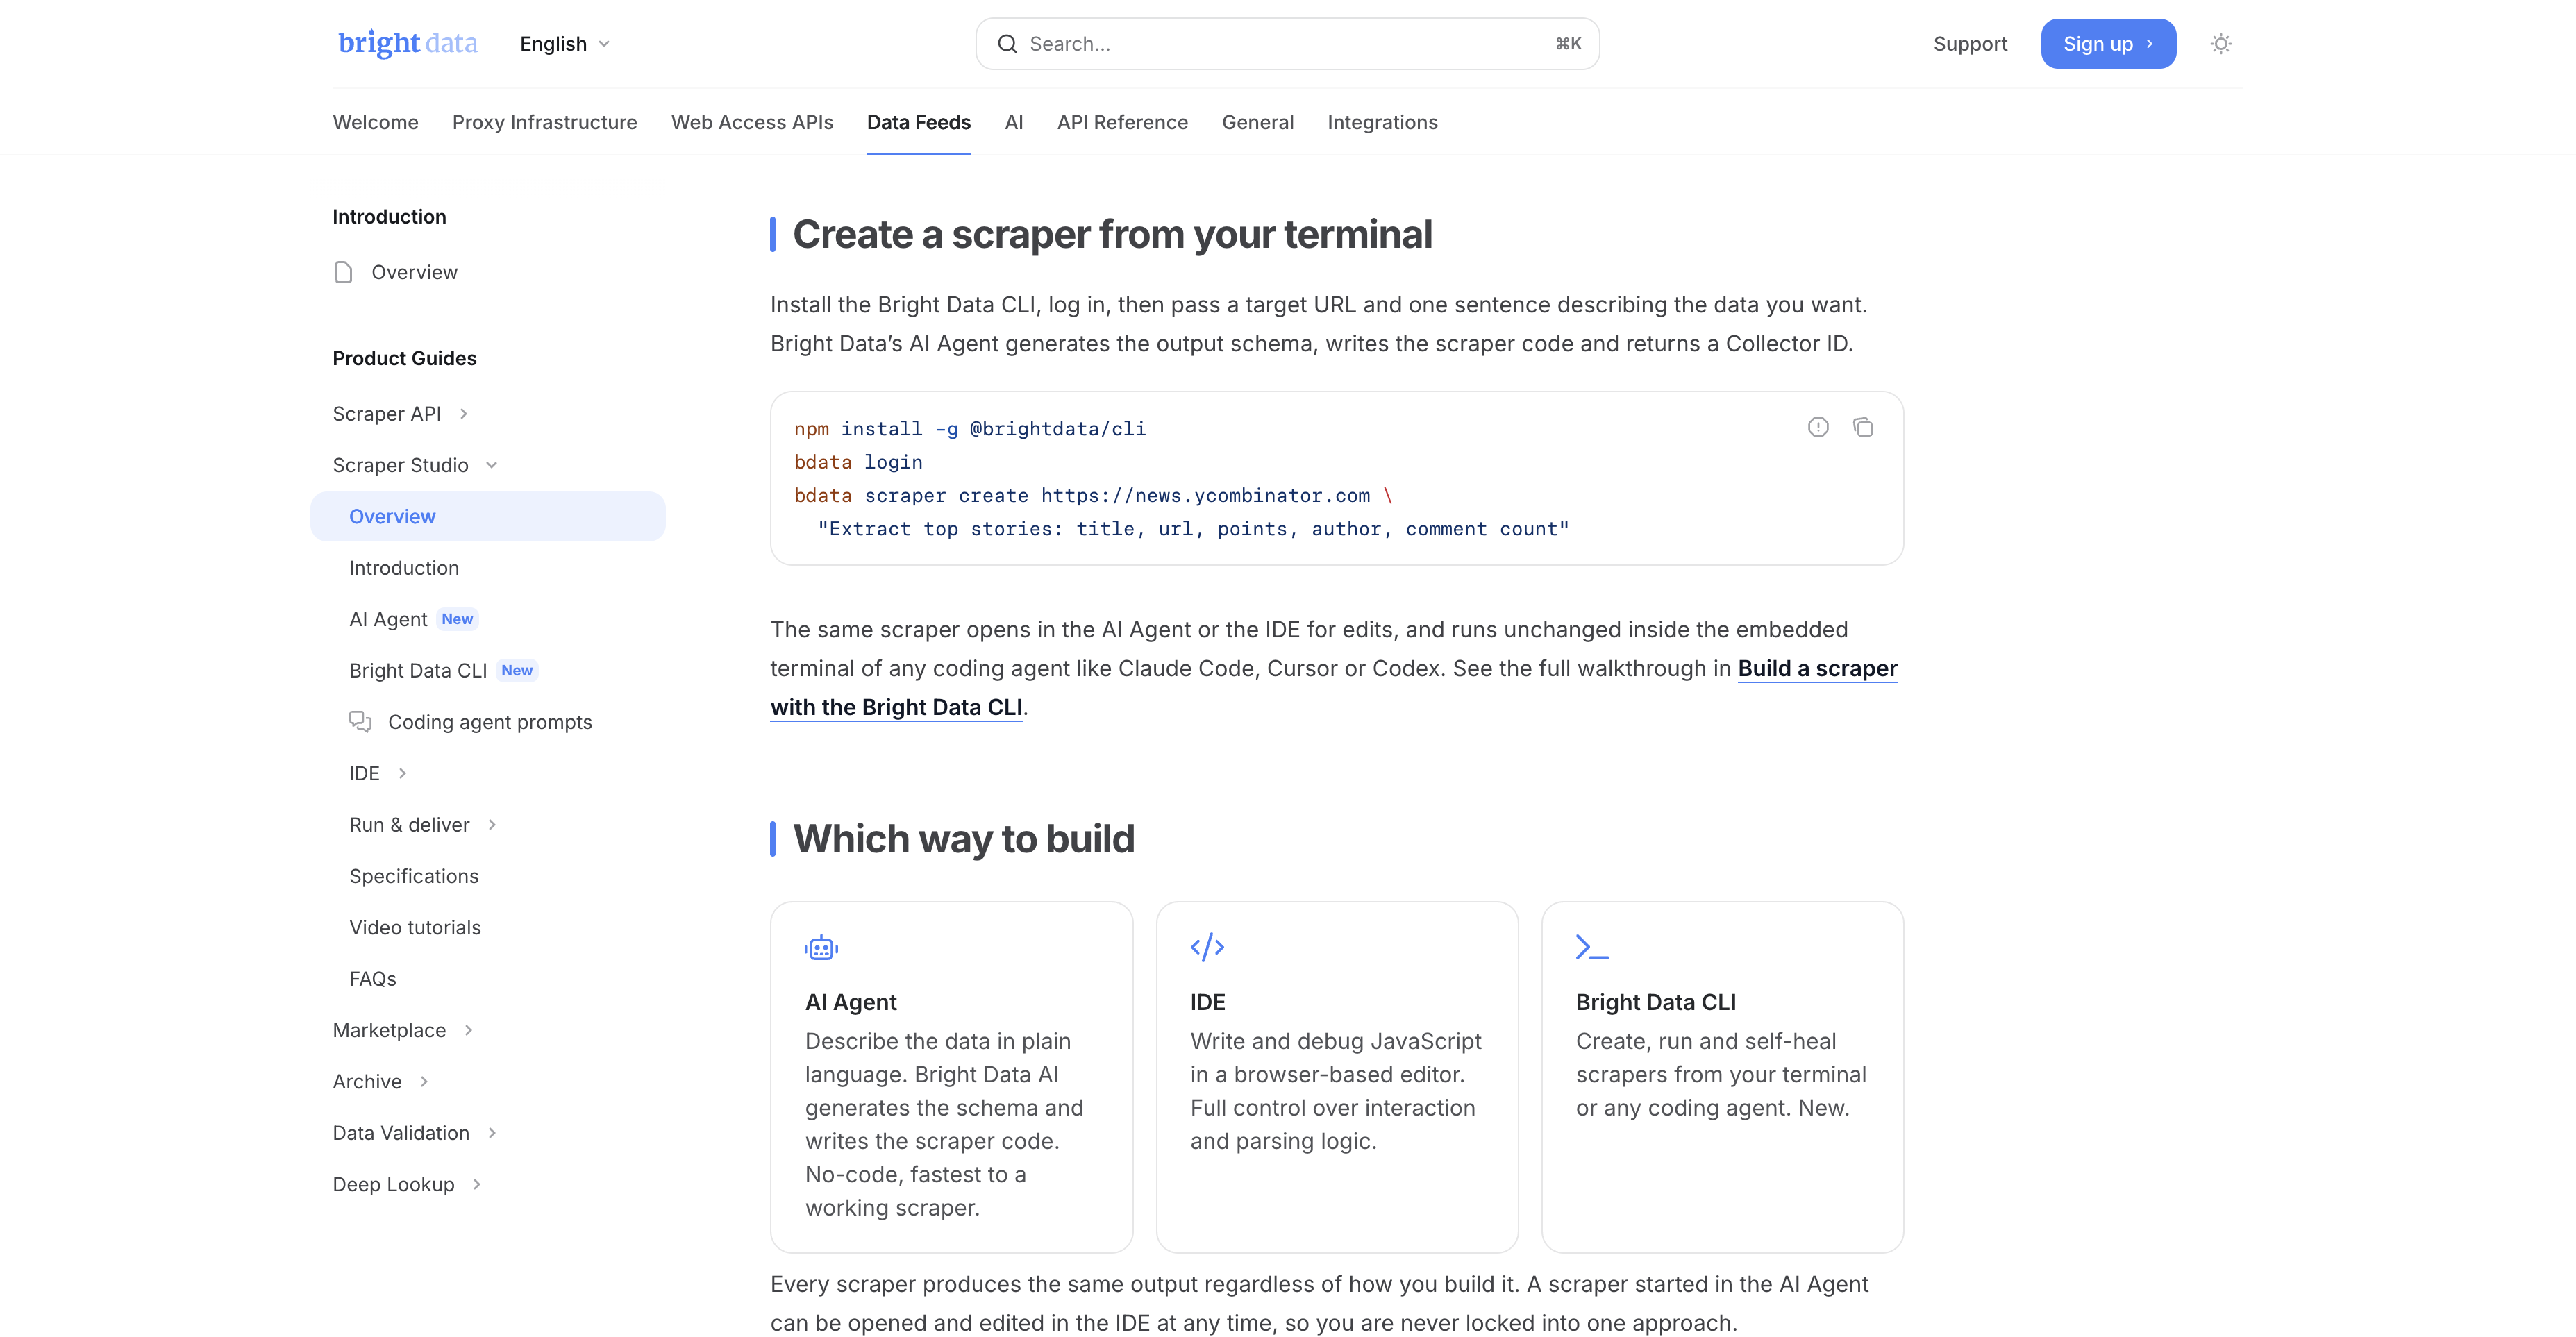This screenshot has width=2576, height=1337.
Task: Focus the Search input field
Action: (1288, 44)
